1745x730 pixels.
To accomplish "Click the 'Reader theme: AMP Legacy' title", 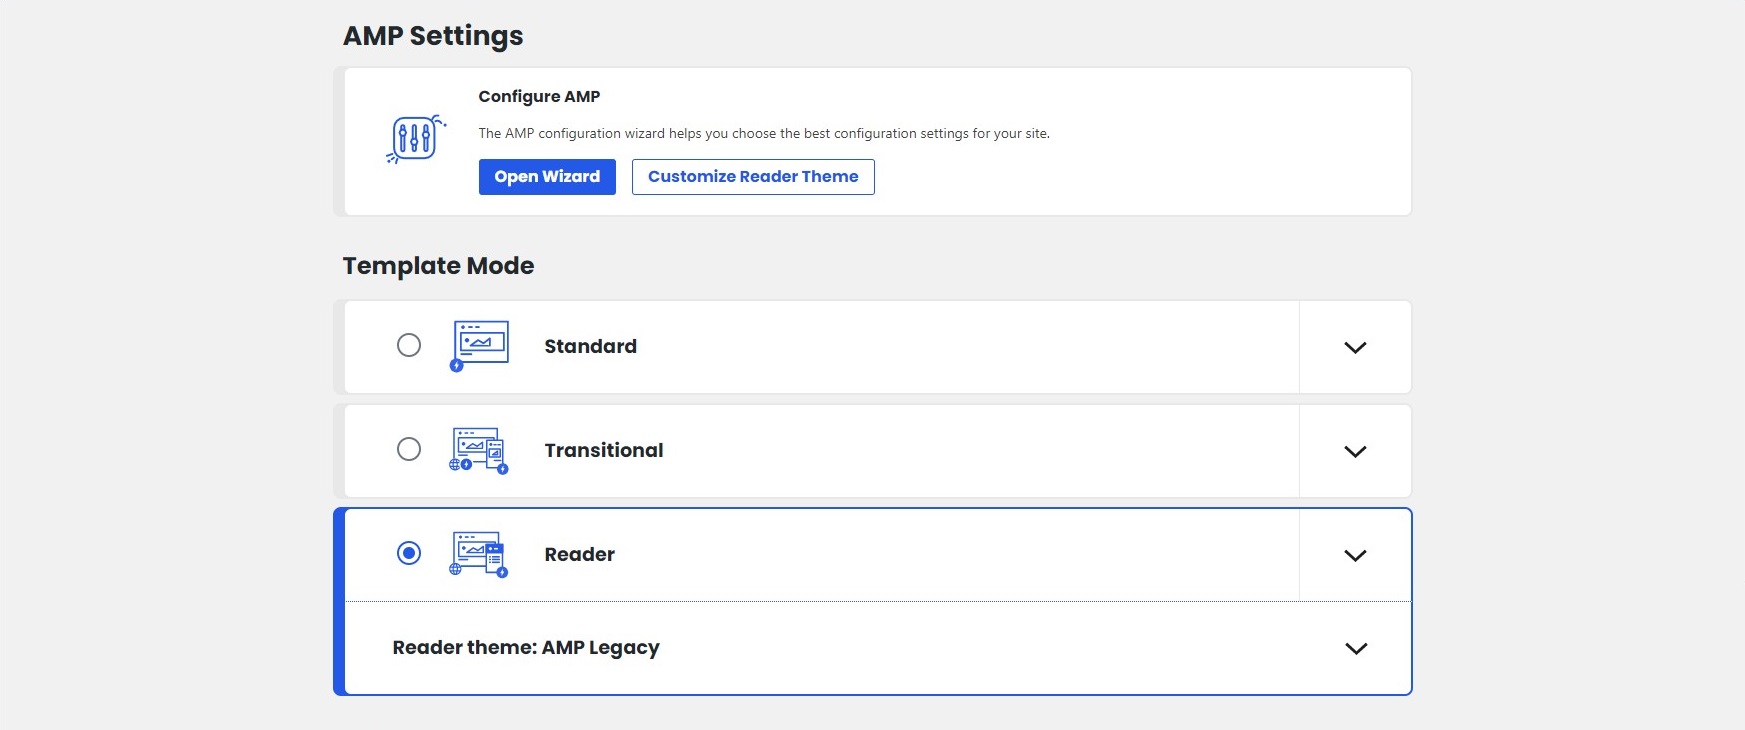I will (x=526, y=648).
